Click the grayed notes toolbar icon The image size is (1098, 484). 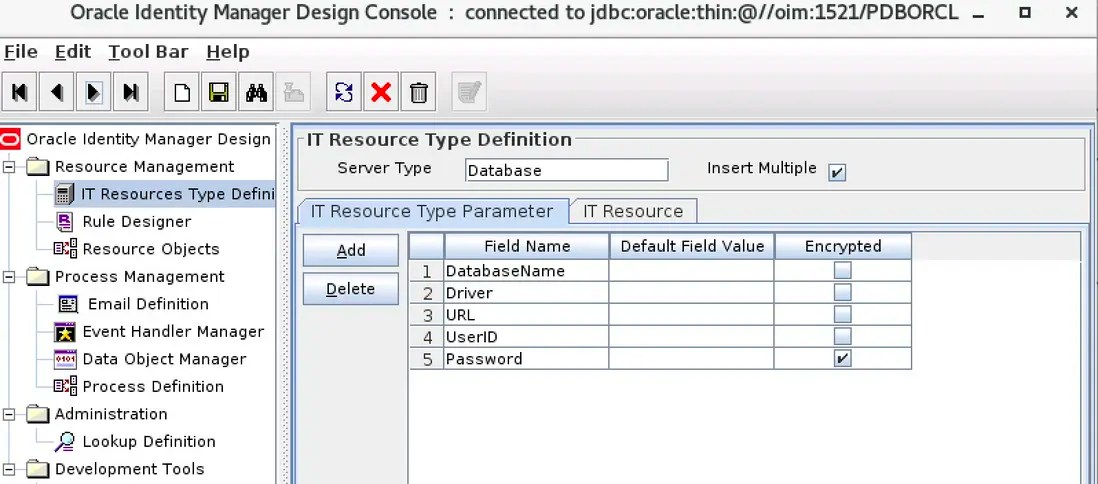468,92
